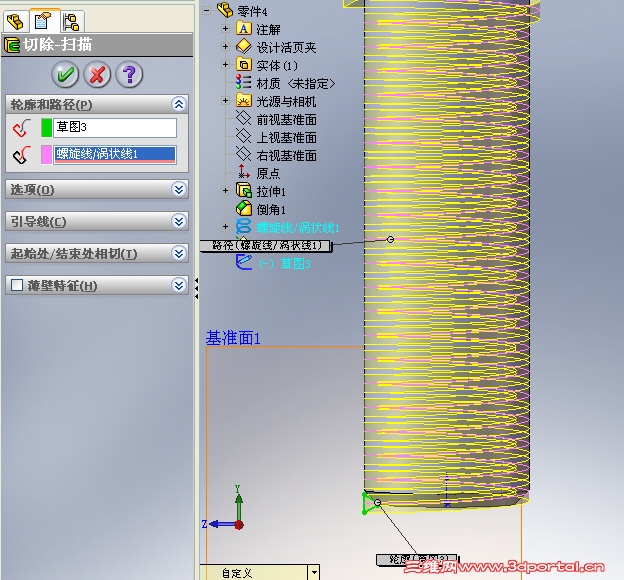This screenshot has width=624, height=580.
Task: Select 上视基准面 in the tree
Action: click(287, 138)
